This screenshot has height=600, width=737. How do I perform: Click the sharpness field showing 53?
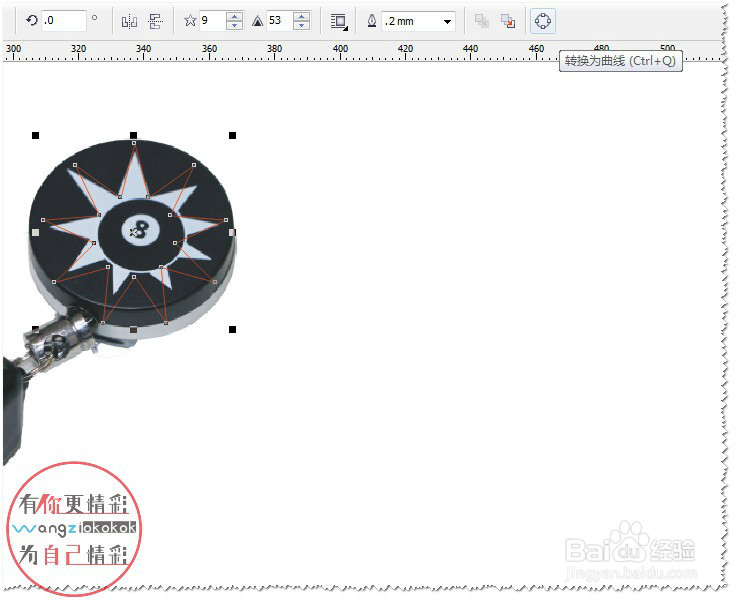(280, 21)
